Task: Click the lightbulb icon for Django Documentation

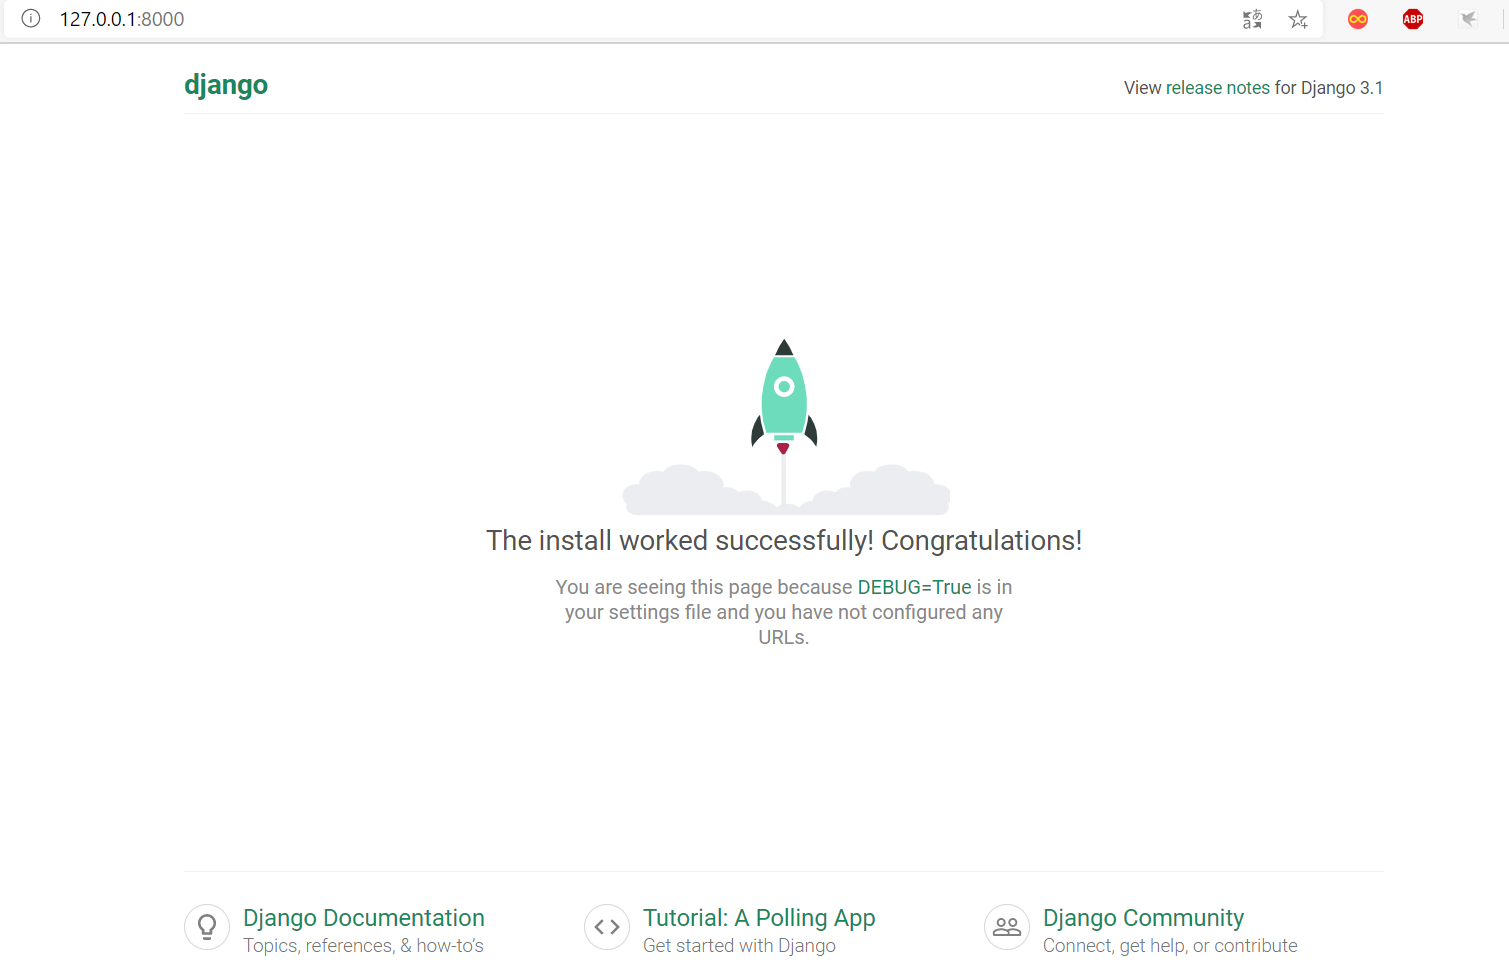Action: [207, 927]
